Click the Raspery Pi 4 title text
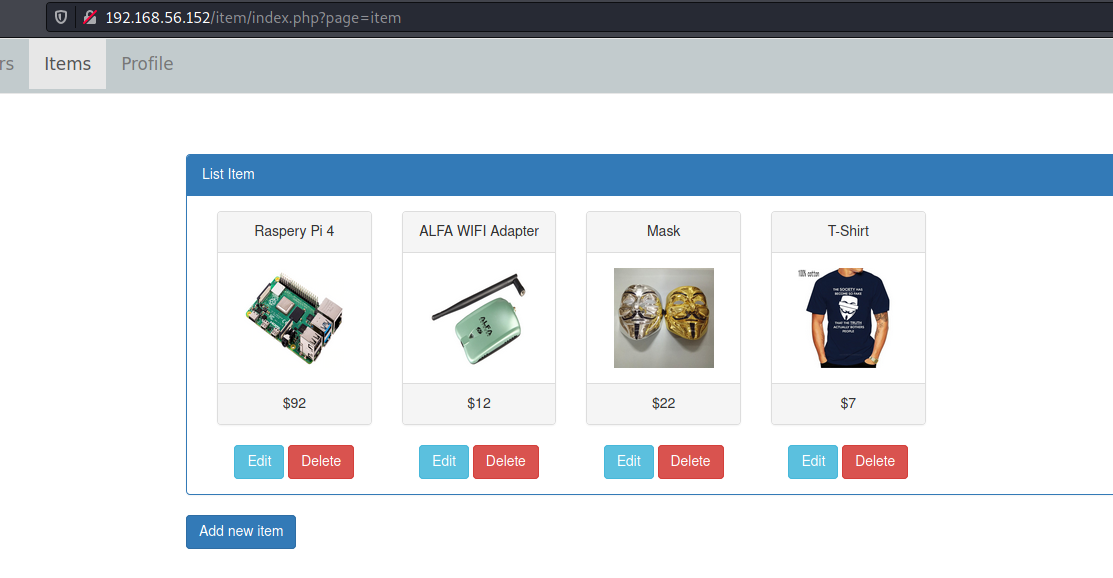1113x578 pixels. pos(294,231)
